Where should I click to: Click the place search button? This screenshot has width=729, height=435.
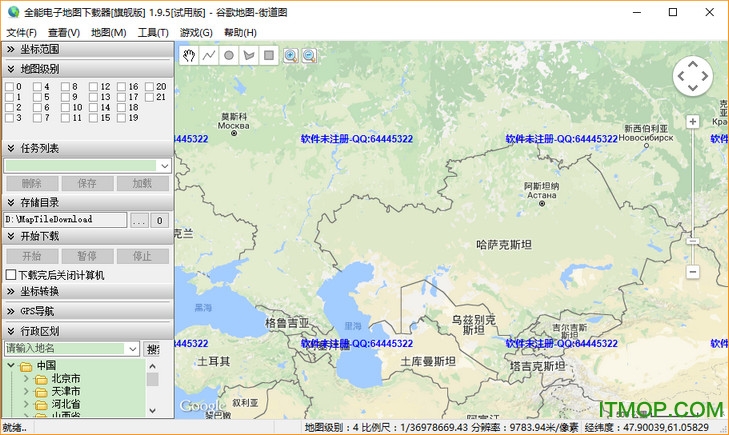[152, 349]
